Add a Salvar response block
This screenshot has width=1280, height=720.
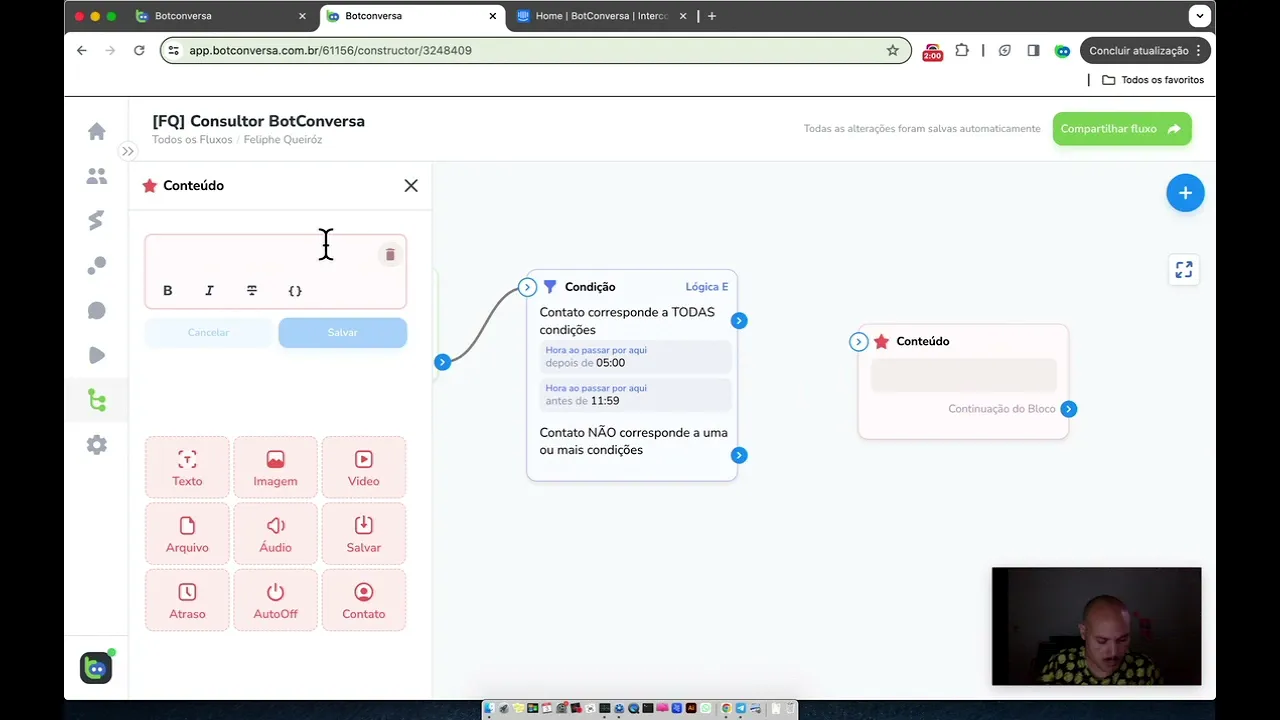364,534
